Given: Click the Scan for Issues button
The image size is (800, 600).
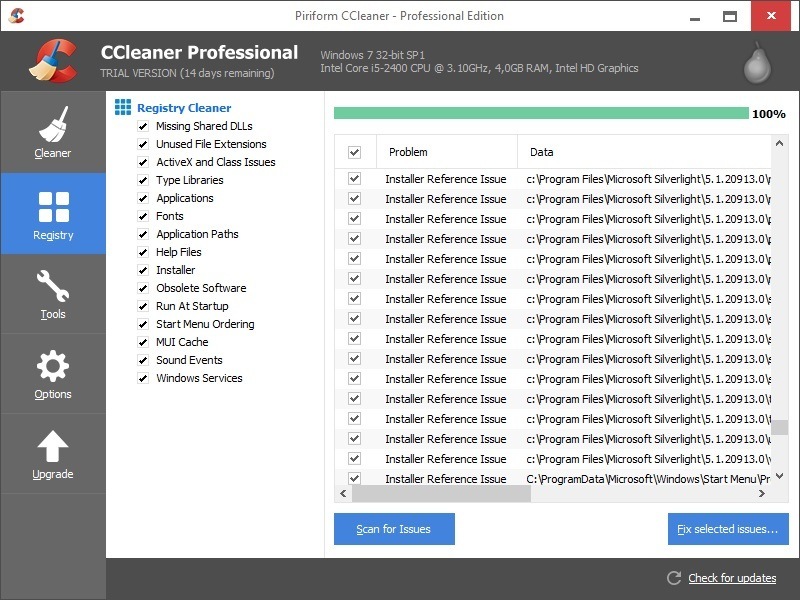Looking at the screenshot, I should [394, 529].
